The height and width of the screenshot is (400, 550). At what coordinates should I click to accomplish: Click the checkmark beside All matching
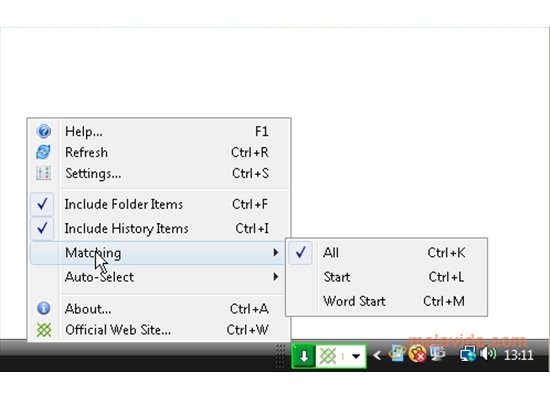[301, 252]
